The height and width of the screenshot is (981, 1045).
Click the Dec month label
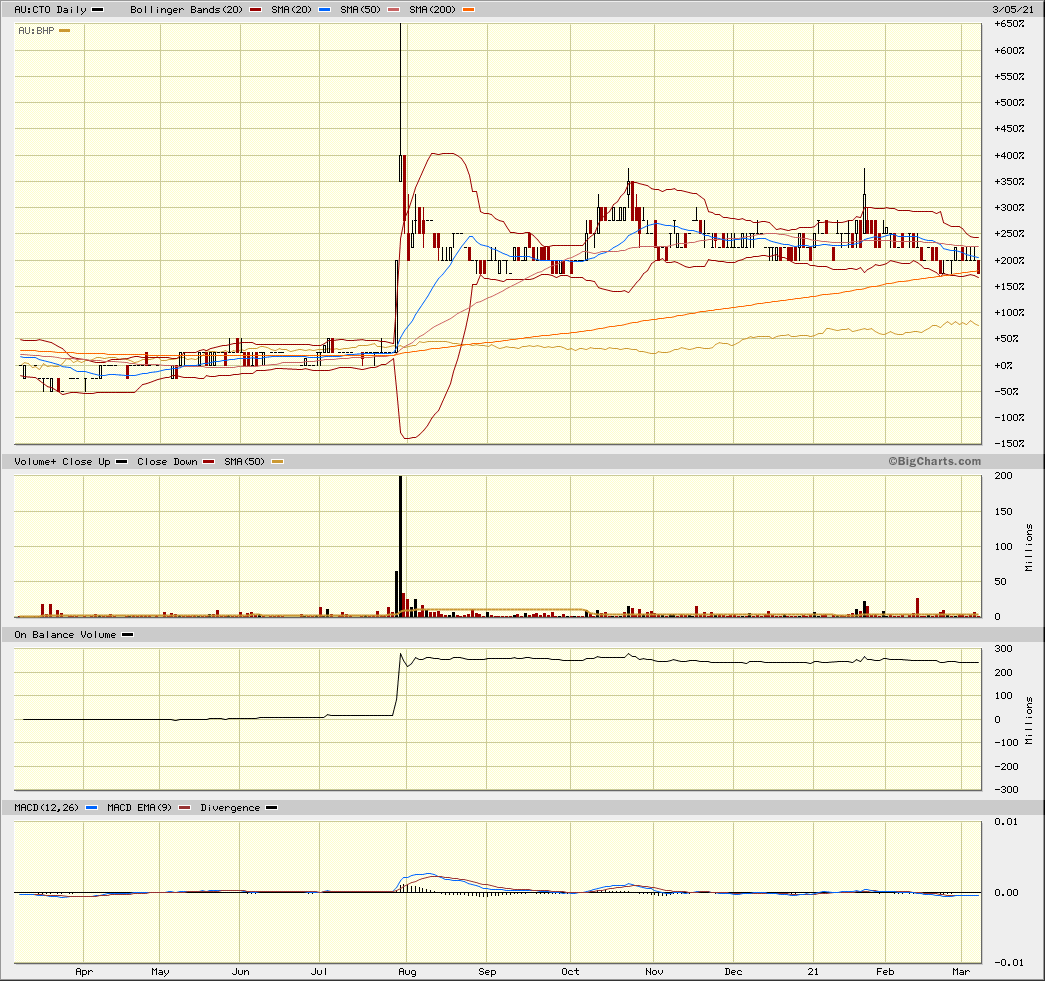click(734, 972)
